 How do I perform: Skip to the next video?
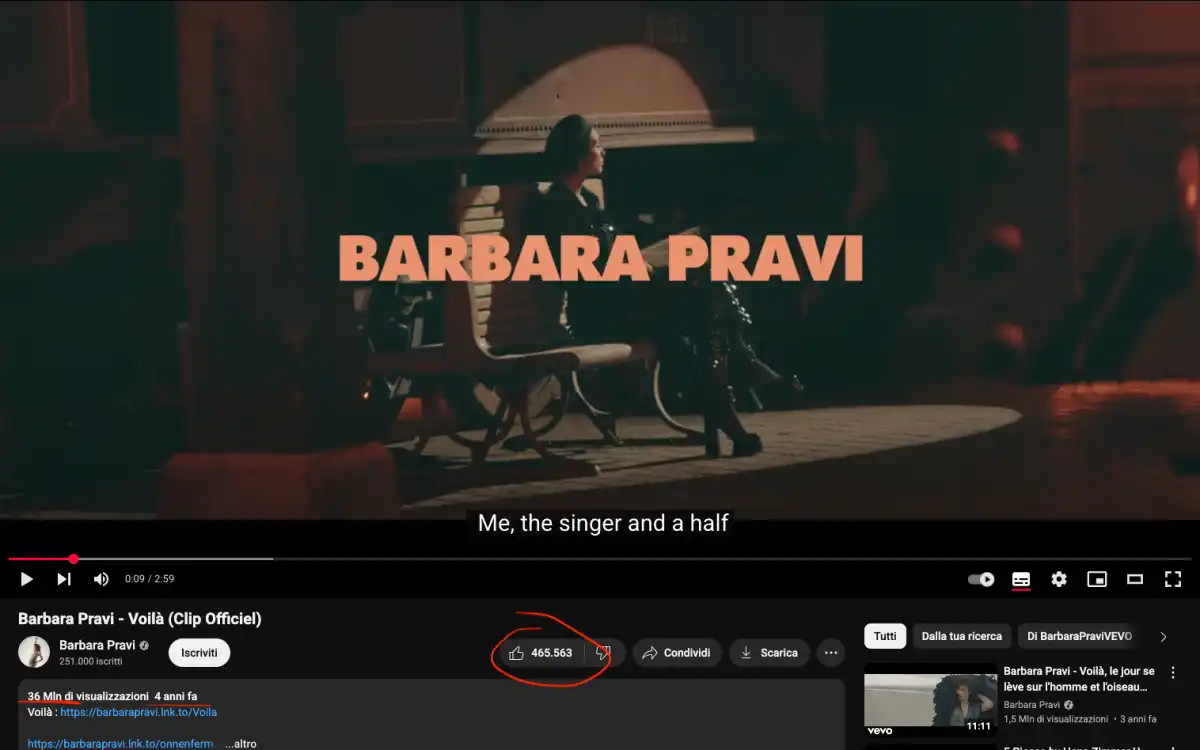pyautogui.click(x=64, y=579)
